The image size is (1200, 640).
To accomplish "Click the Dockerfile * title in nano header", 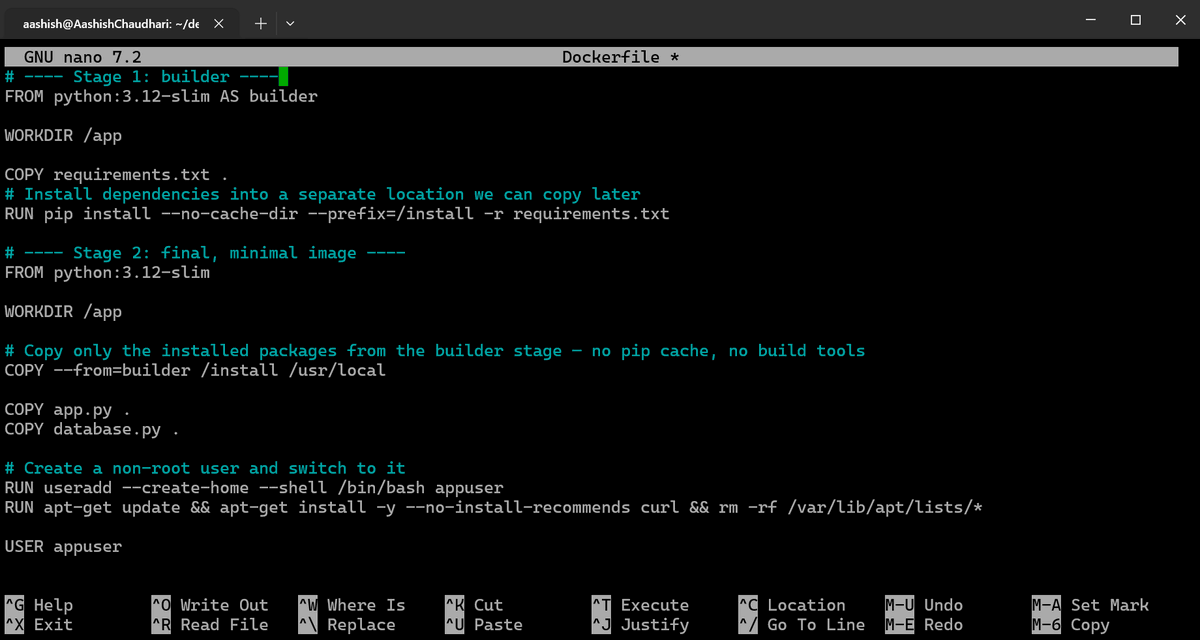I will click(x=621, y=57).
